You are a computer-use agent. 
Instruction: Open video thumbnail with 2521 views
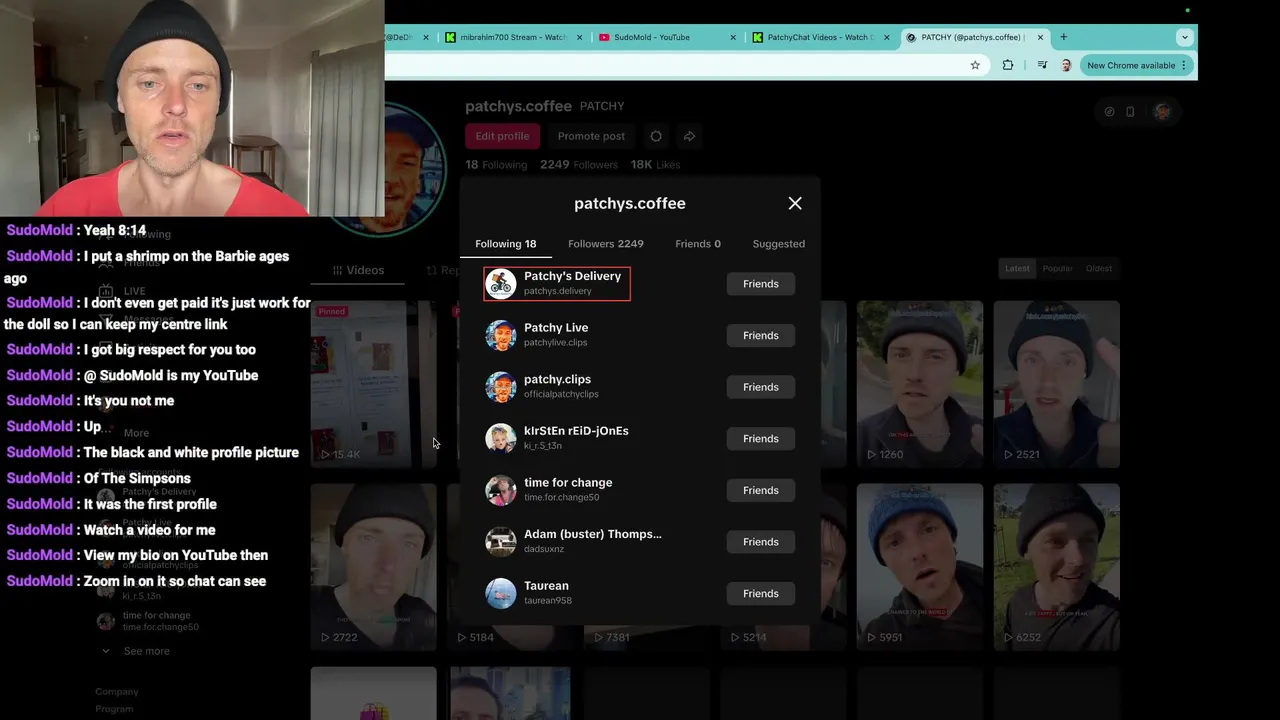pyautogui.click(x=1056, y=384)
